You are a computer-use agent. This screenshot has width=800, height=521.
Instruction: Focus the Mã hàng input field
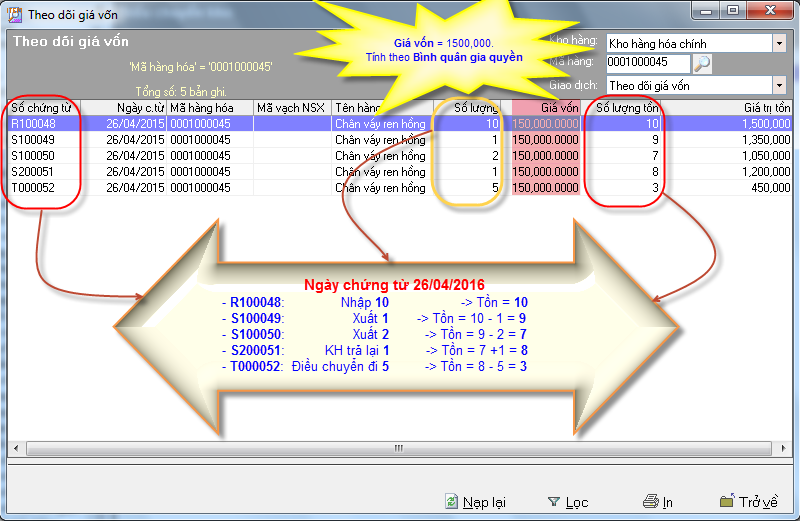(x=647, y=64)
